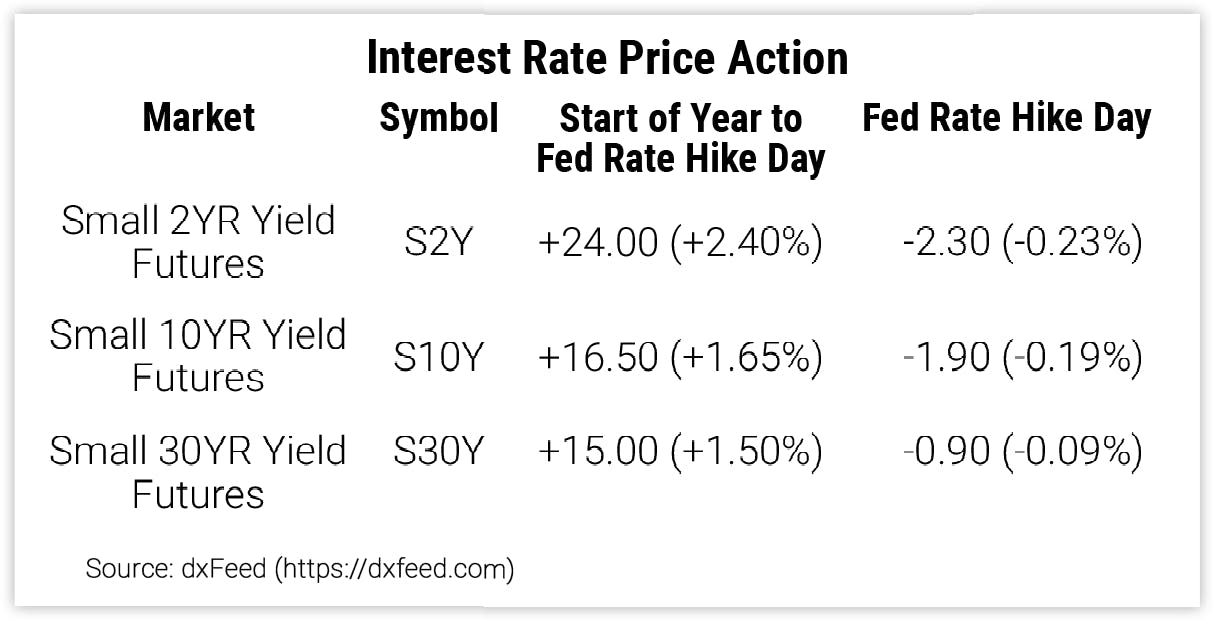This screenshot has width=1216, height=622.
Task: Click the -0.90 (-0.09%) hike day cell
Action: [x=1022, y=452]
